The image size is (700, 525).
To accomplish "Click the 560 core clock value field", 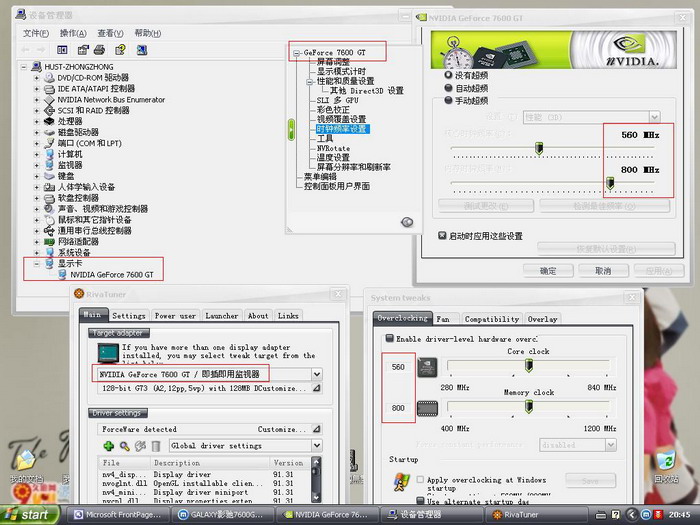I will click(398, 367).
